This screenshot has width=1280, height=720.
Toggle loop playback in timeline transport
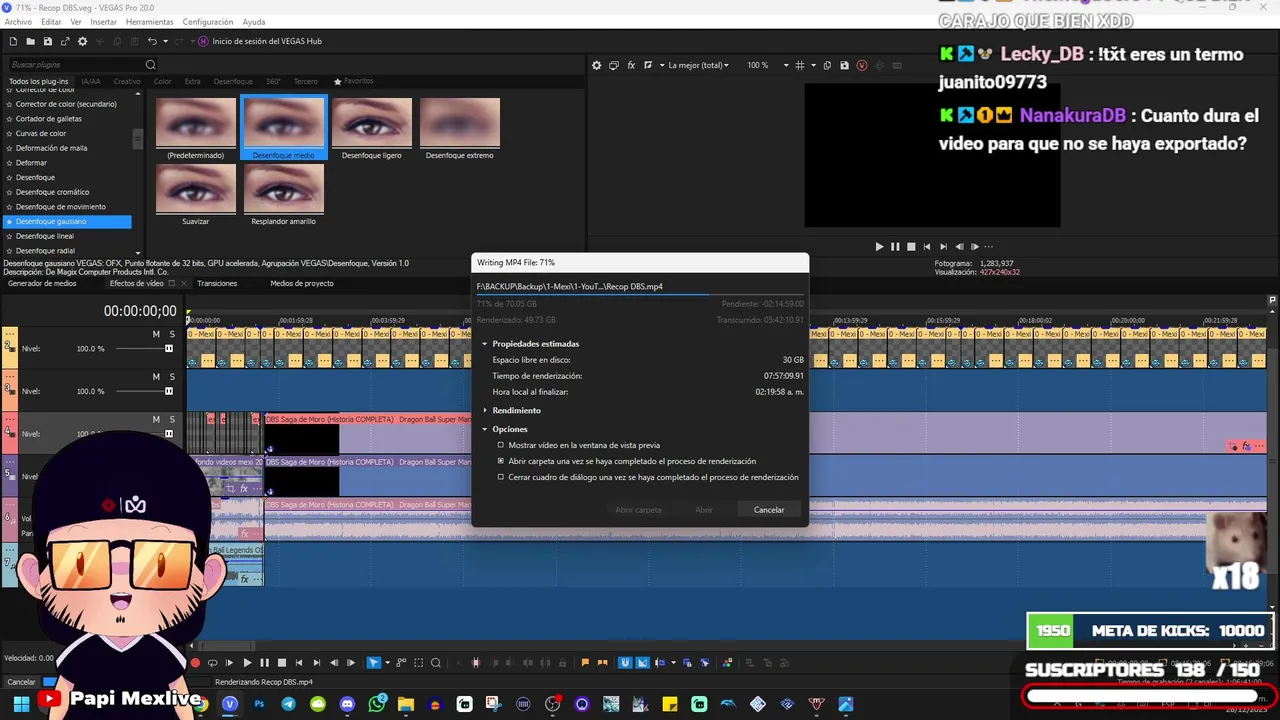(x=212, y=662)
